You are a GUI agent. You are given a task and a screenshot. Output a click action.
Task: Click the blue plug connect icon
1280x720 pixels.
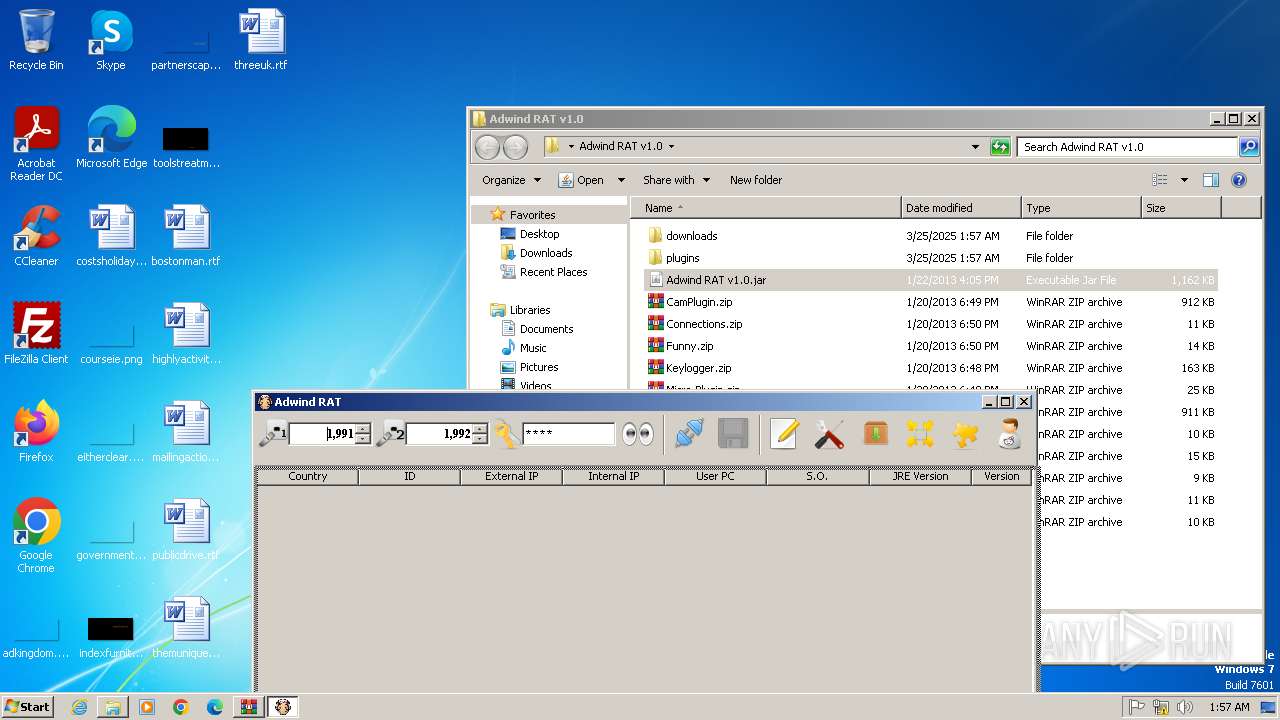689,434
